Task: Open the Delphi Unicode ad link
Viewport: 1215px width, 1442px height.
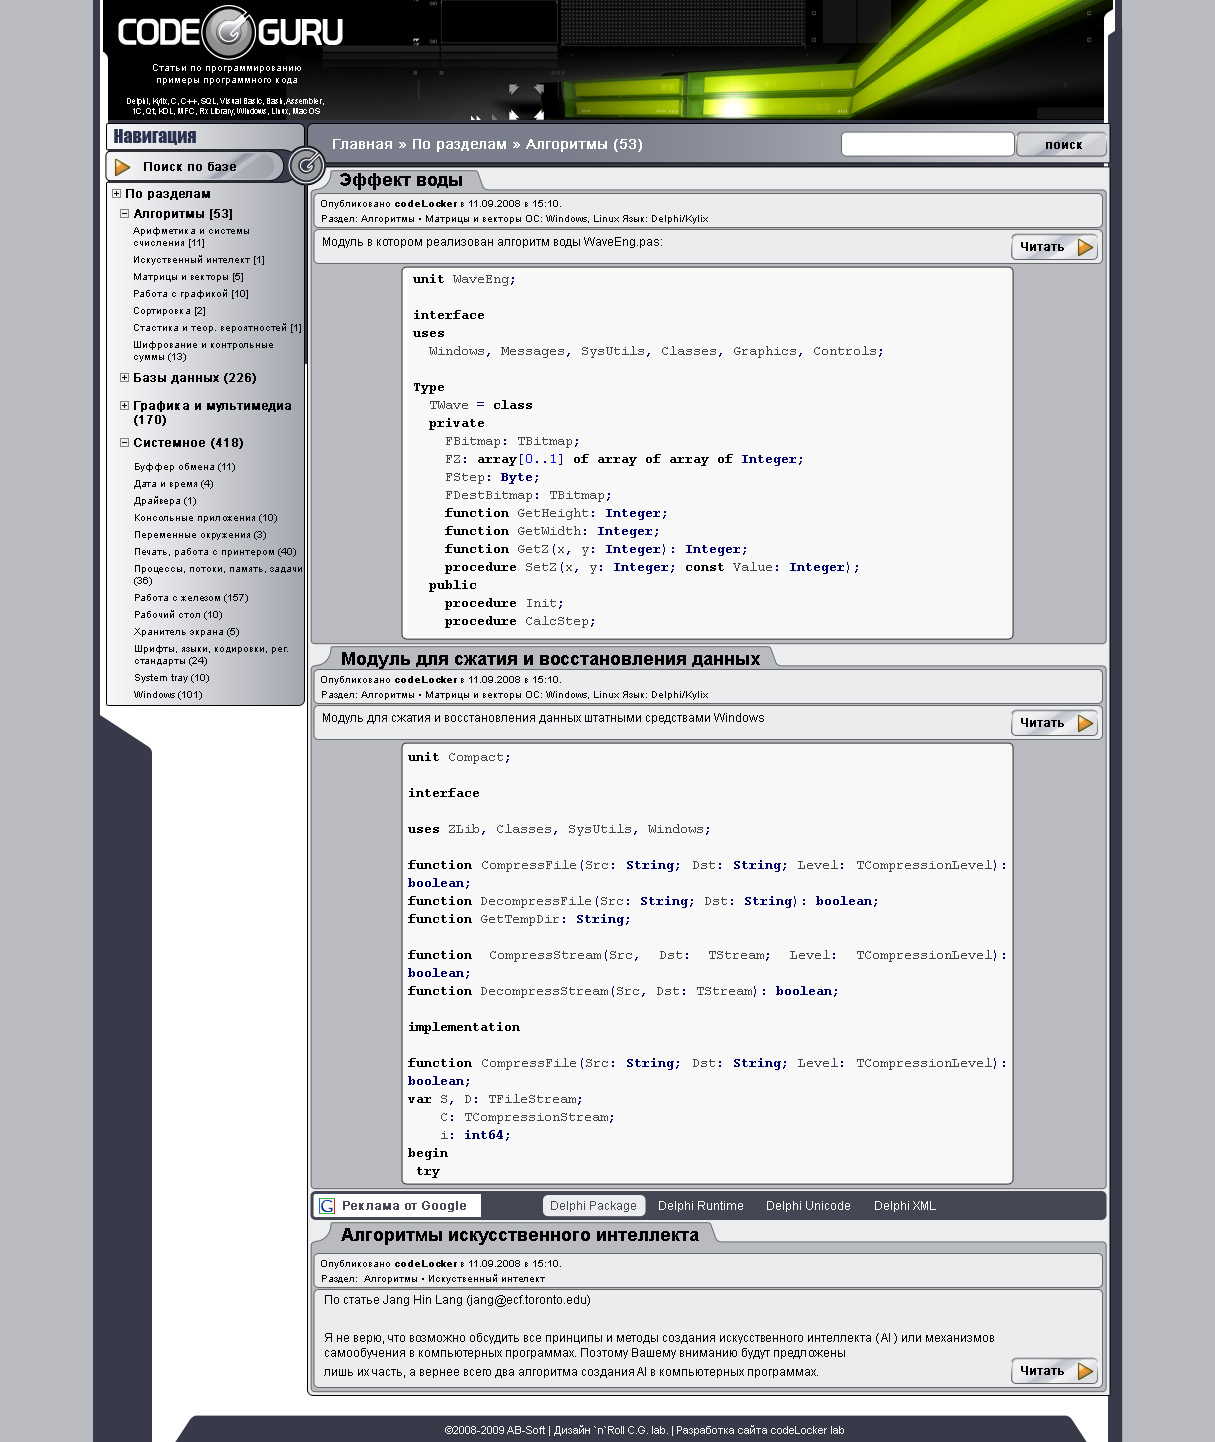Action: pos(808,1206)
